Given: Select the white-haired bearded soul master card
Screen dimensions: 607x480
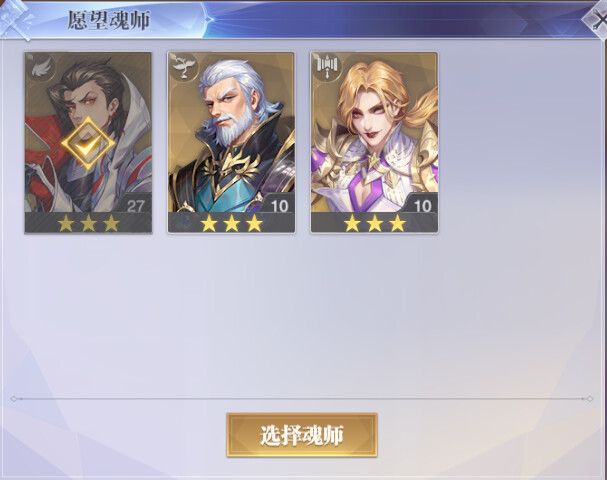Looking at the screenshot, I should pyautogui.click(x=231, y=142).
